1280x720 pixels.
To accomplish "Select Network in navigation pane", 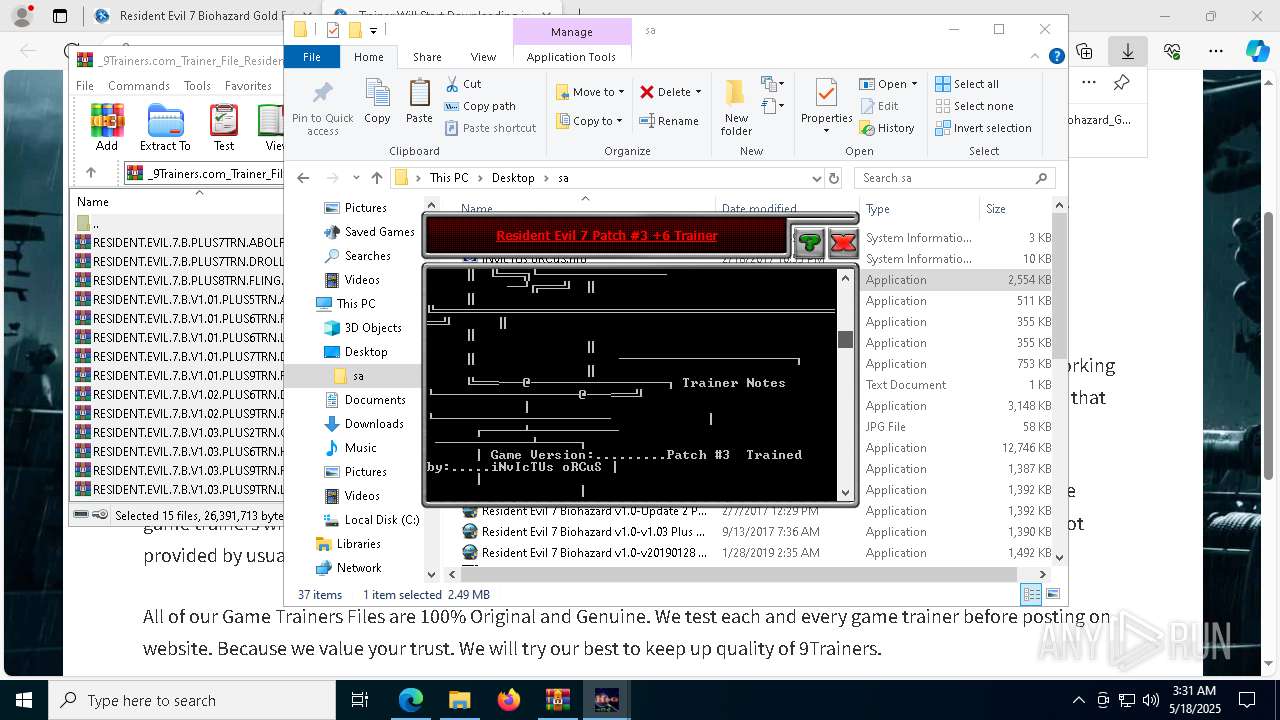I will click(x=359, y=567).
